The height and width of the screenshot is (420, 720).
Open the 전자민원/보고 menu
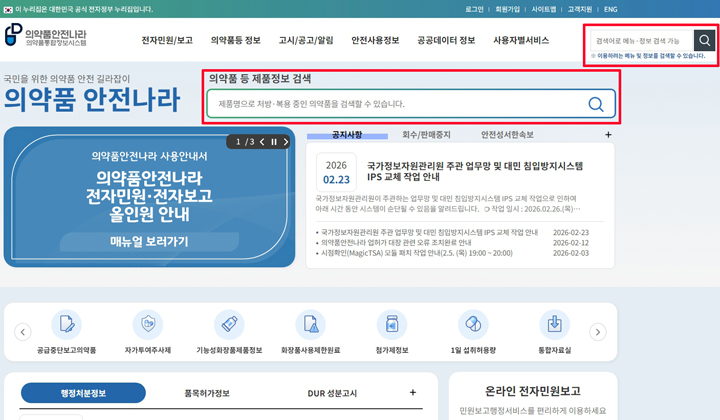[x=167, y=40]
